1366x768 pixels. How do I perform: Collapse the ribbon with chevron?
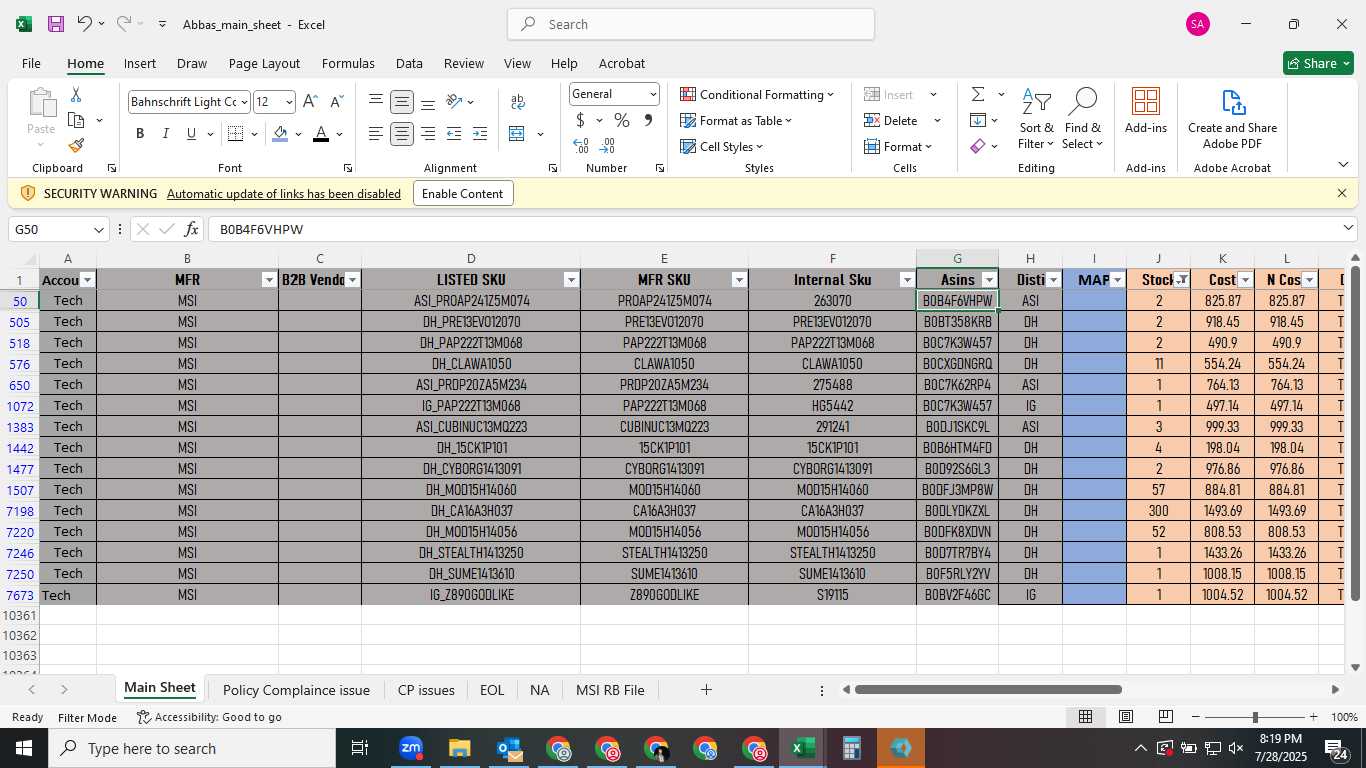[1343, 165]
